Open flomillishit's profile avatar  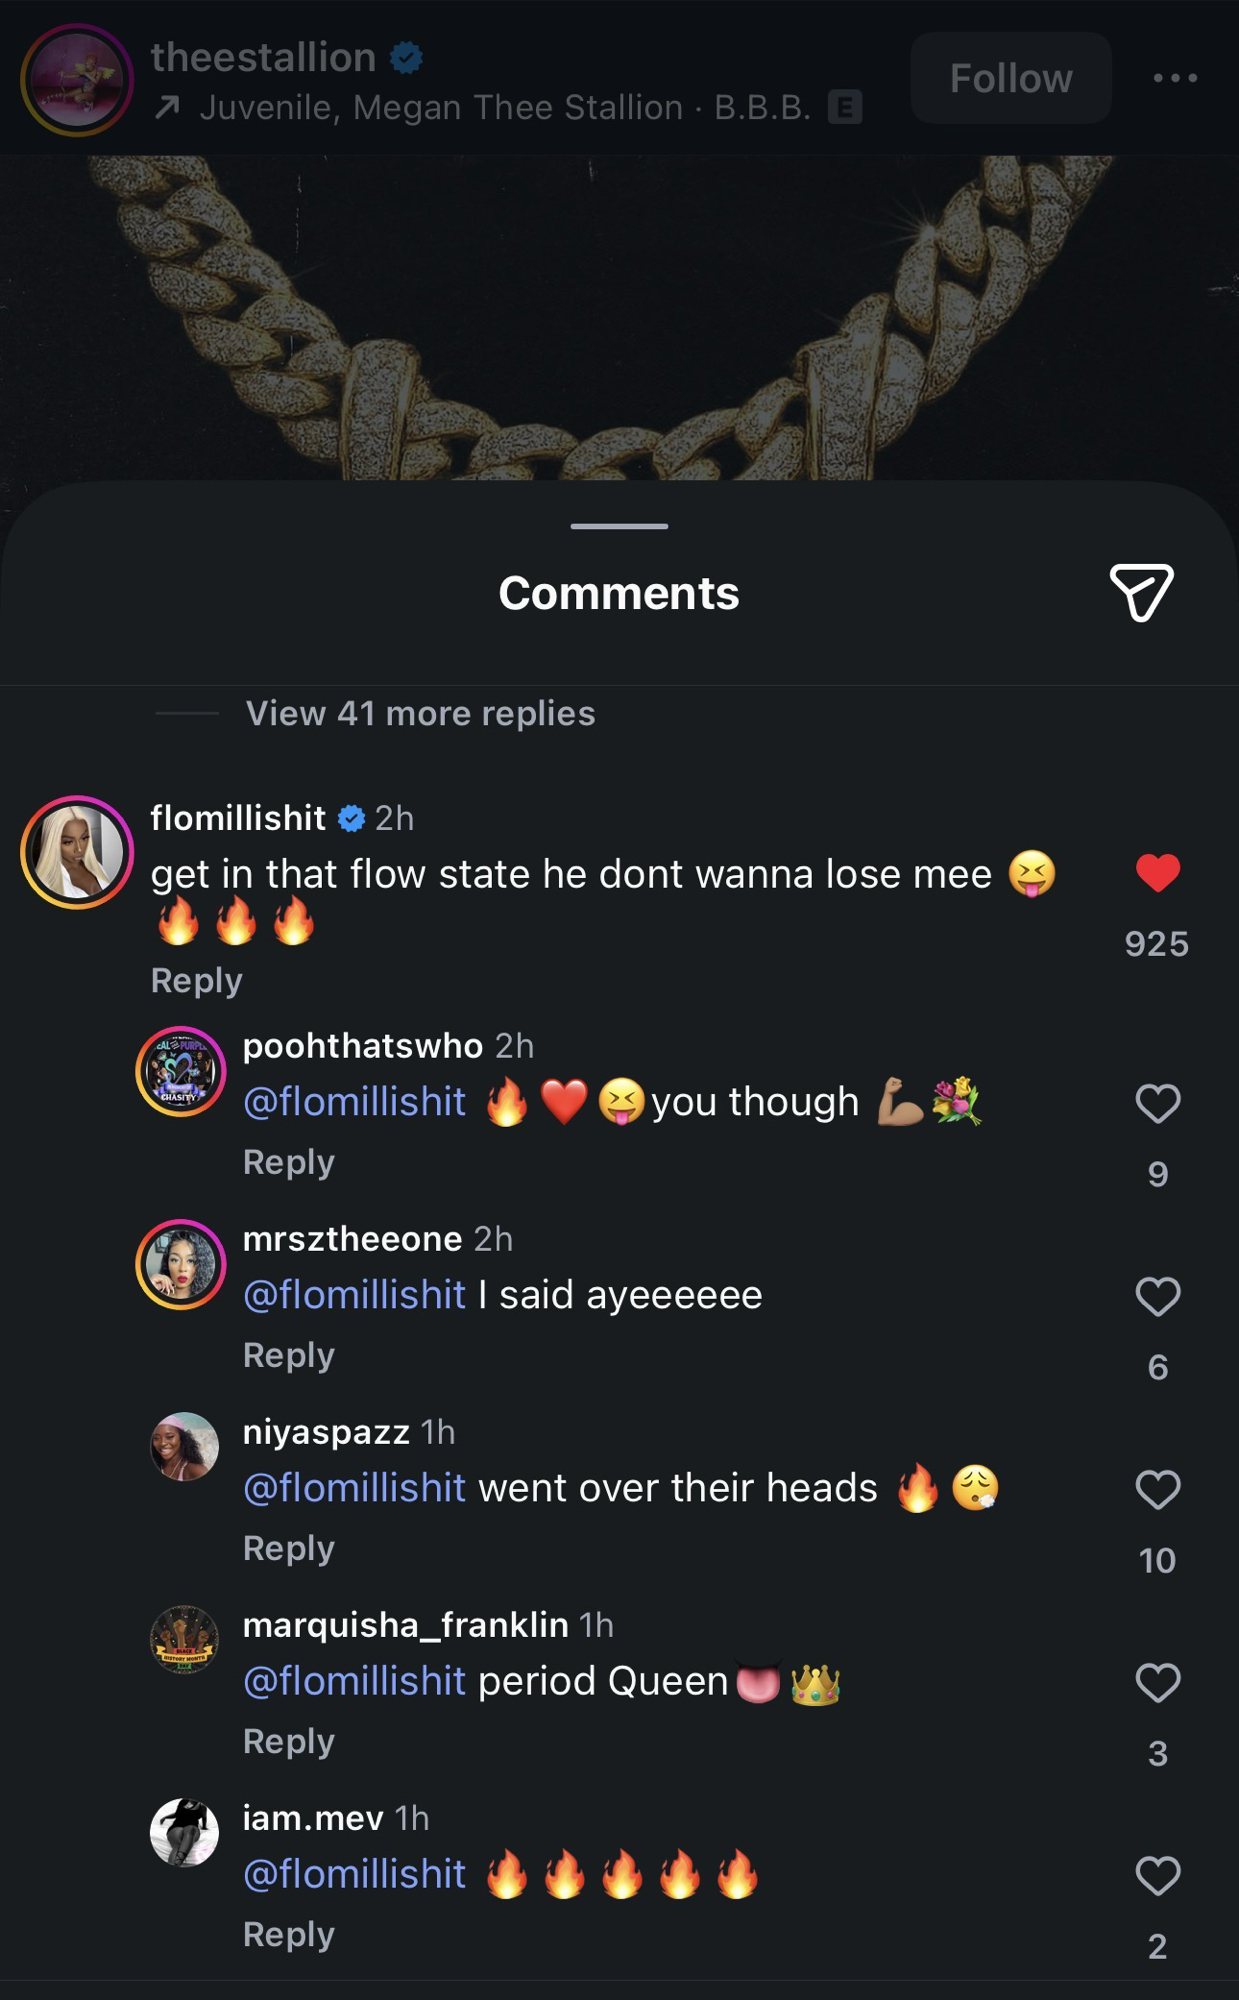click(77, 852)
